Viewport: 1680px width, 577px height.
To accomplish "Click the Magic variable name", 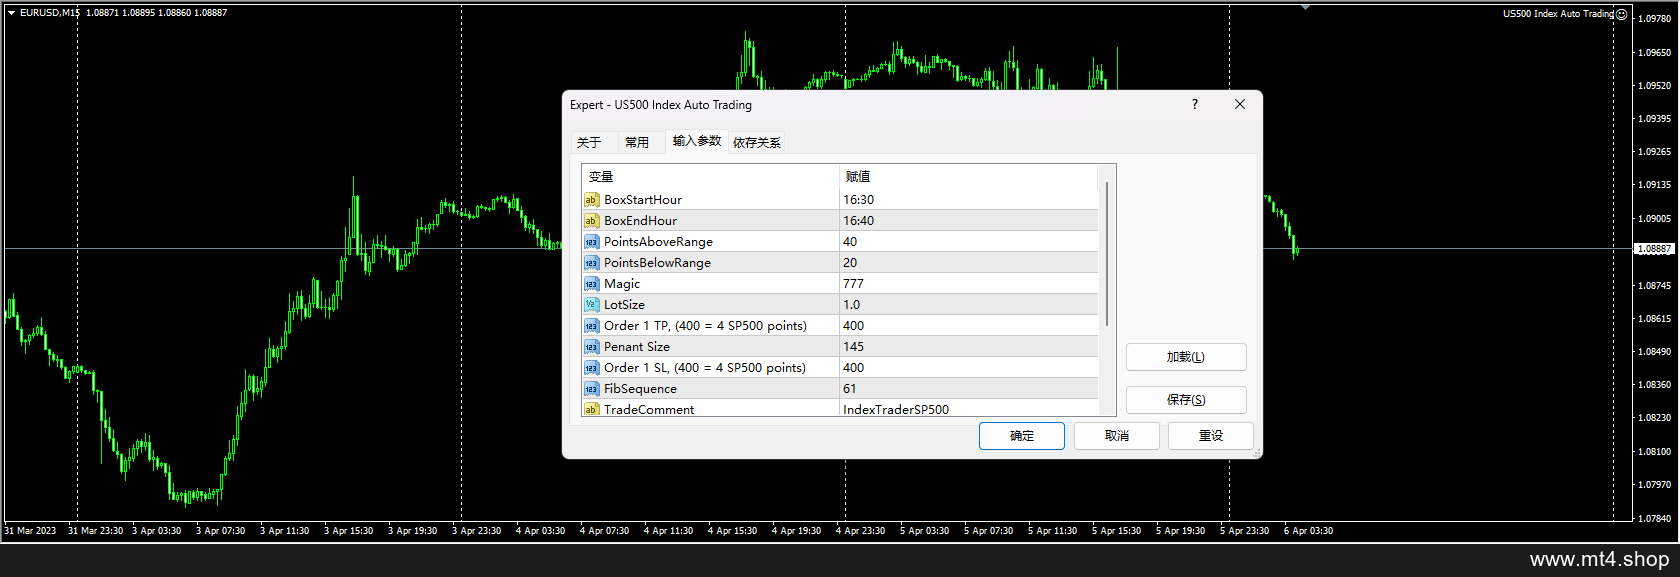I will point(622,284).
